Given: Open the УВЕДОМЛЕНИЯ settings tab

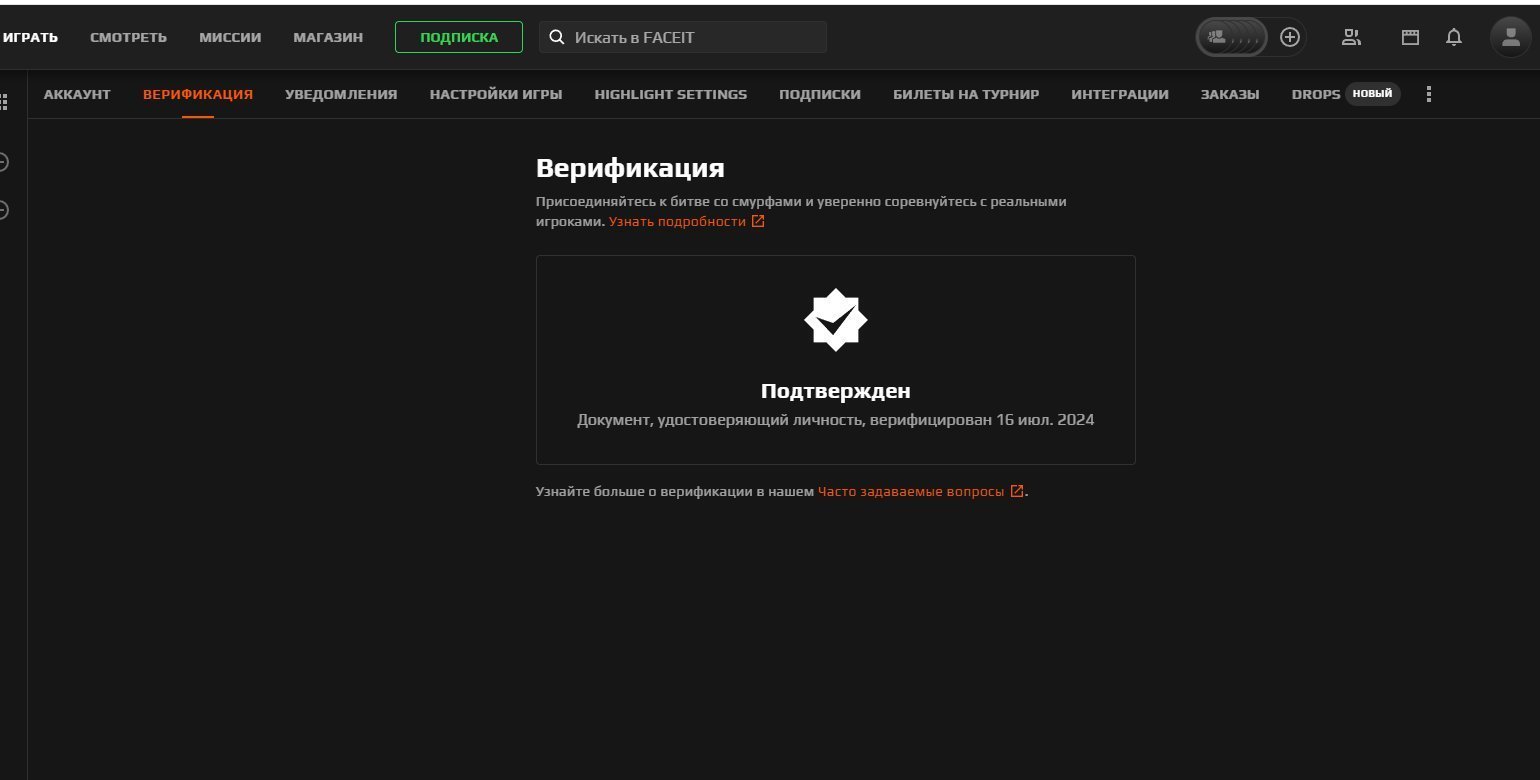Looking at the screenshot, I should coord(339,93).
